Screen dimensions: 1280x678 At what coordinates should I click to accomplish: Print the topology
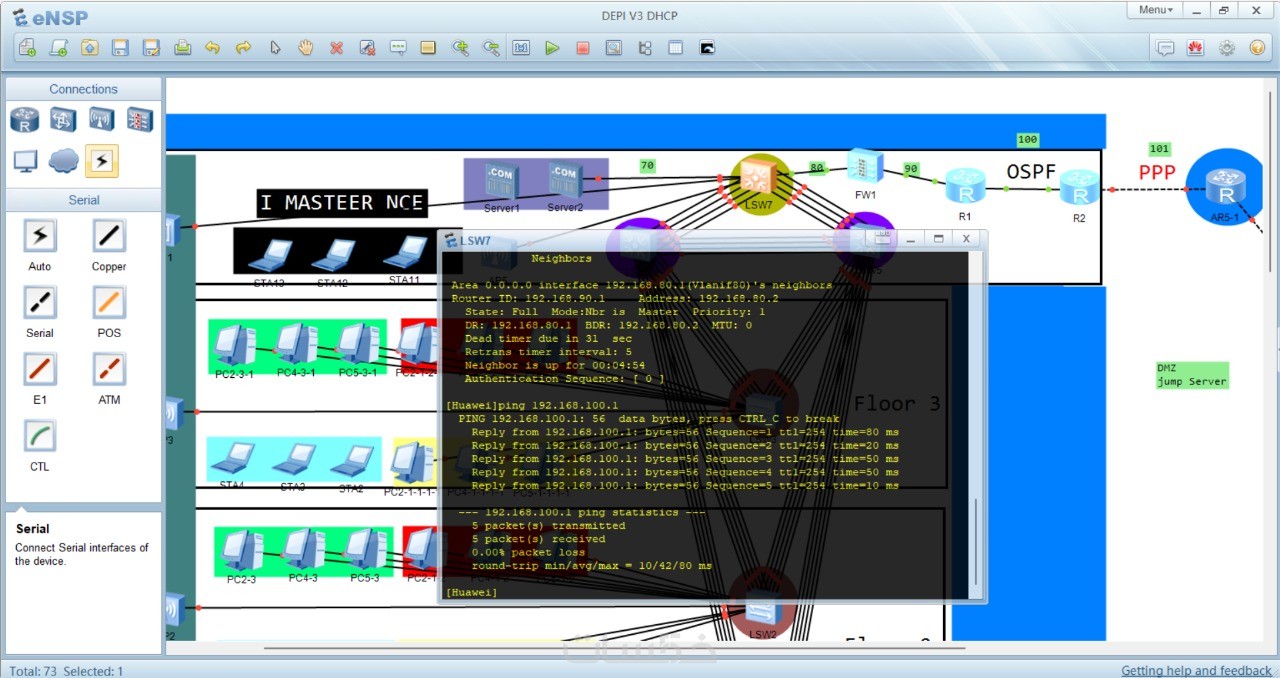(x=182, y=47)
